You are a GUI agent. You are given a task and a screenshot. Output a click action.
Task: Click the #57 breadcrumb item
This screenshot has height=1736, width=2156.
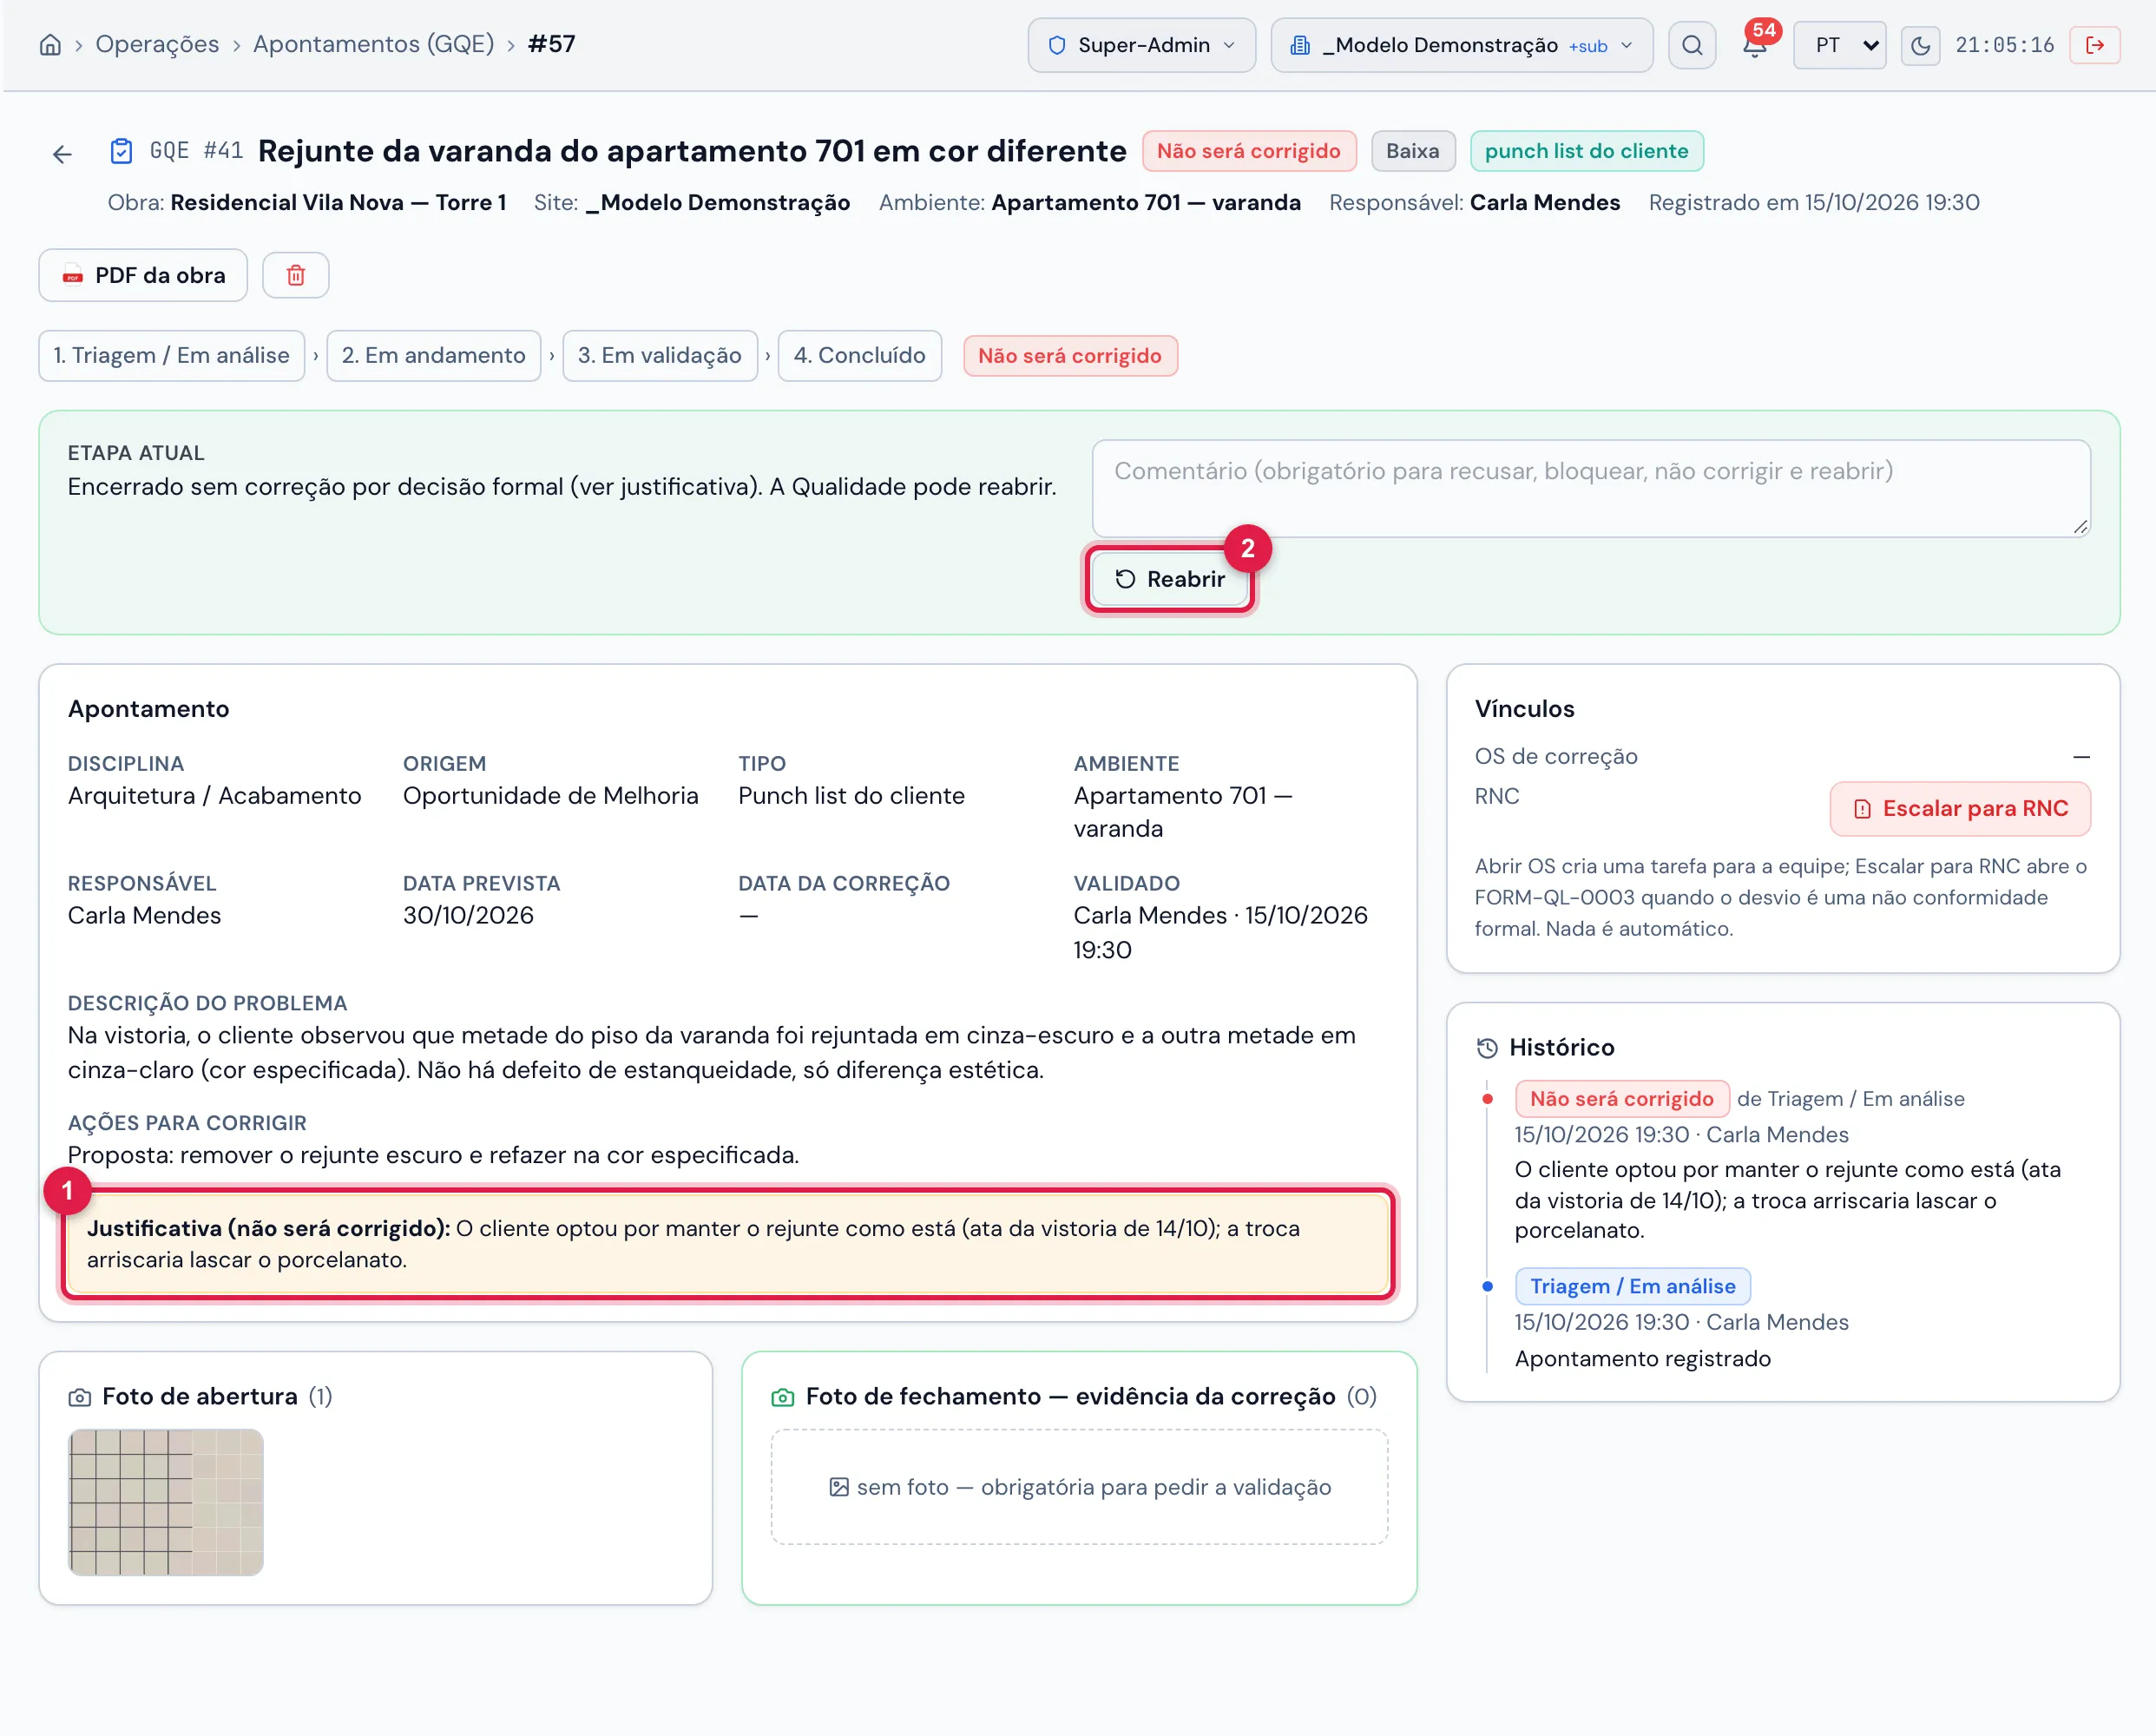pos(551,44)
